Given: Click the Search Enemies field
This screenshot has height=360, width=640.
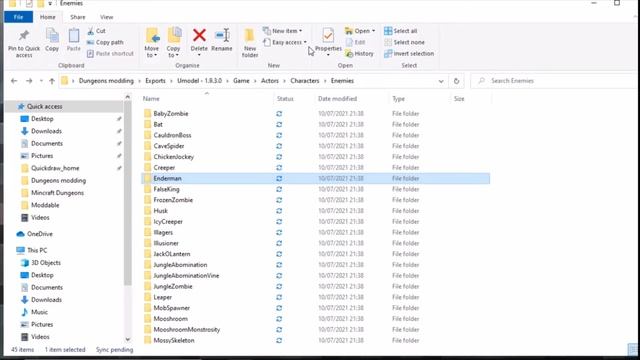Looking at the screenshot, I should coord(555,81).
